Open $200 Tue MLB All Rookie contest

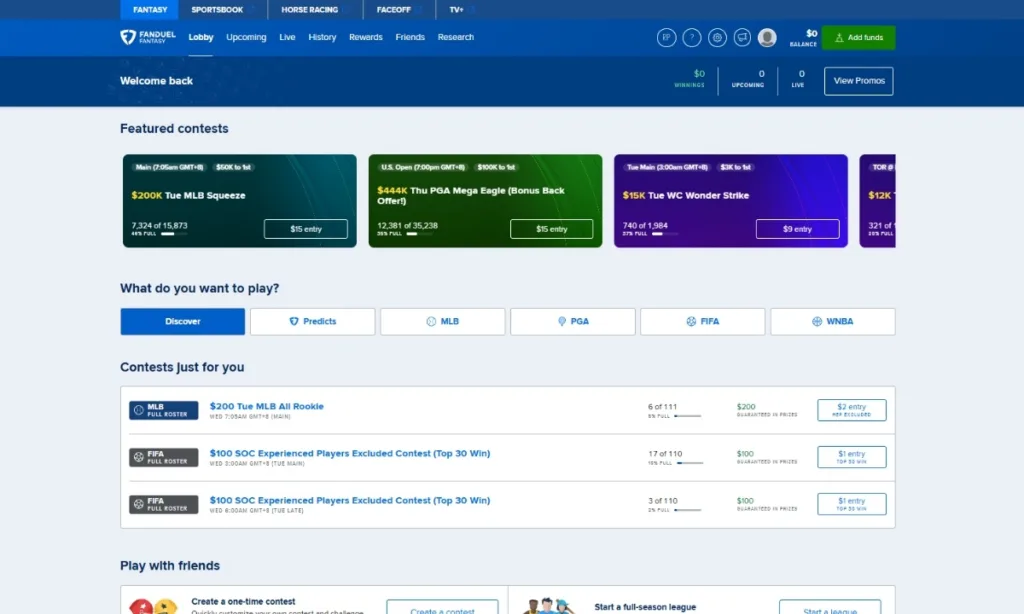(266, 406)
